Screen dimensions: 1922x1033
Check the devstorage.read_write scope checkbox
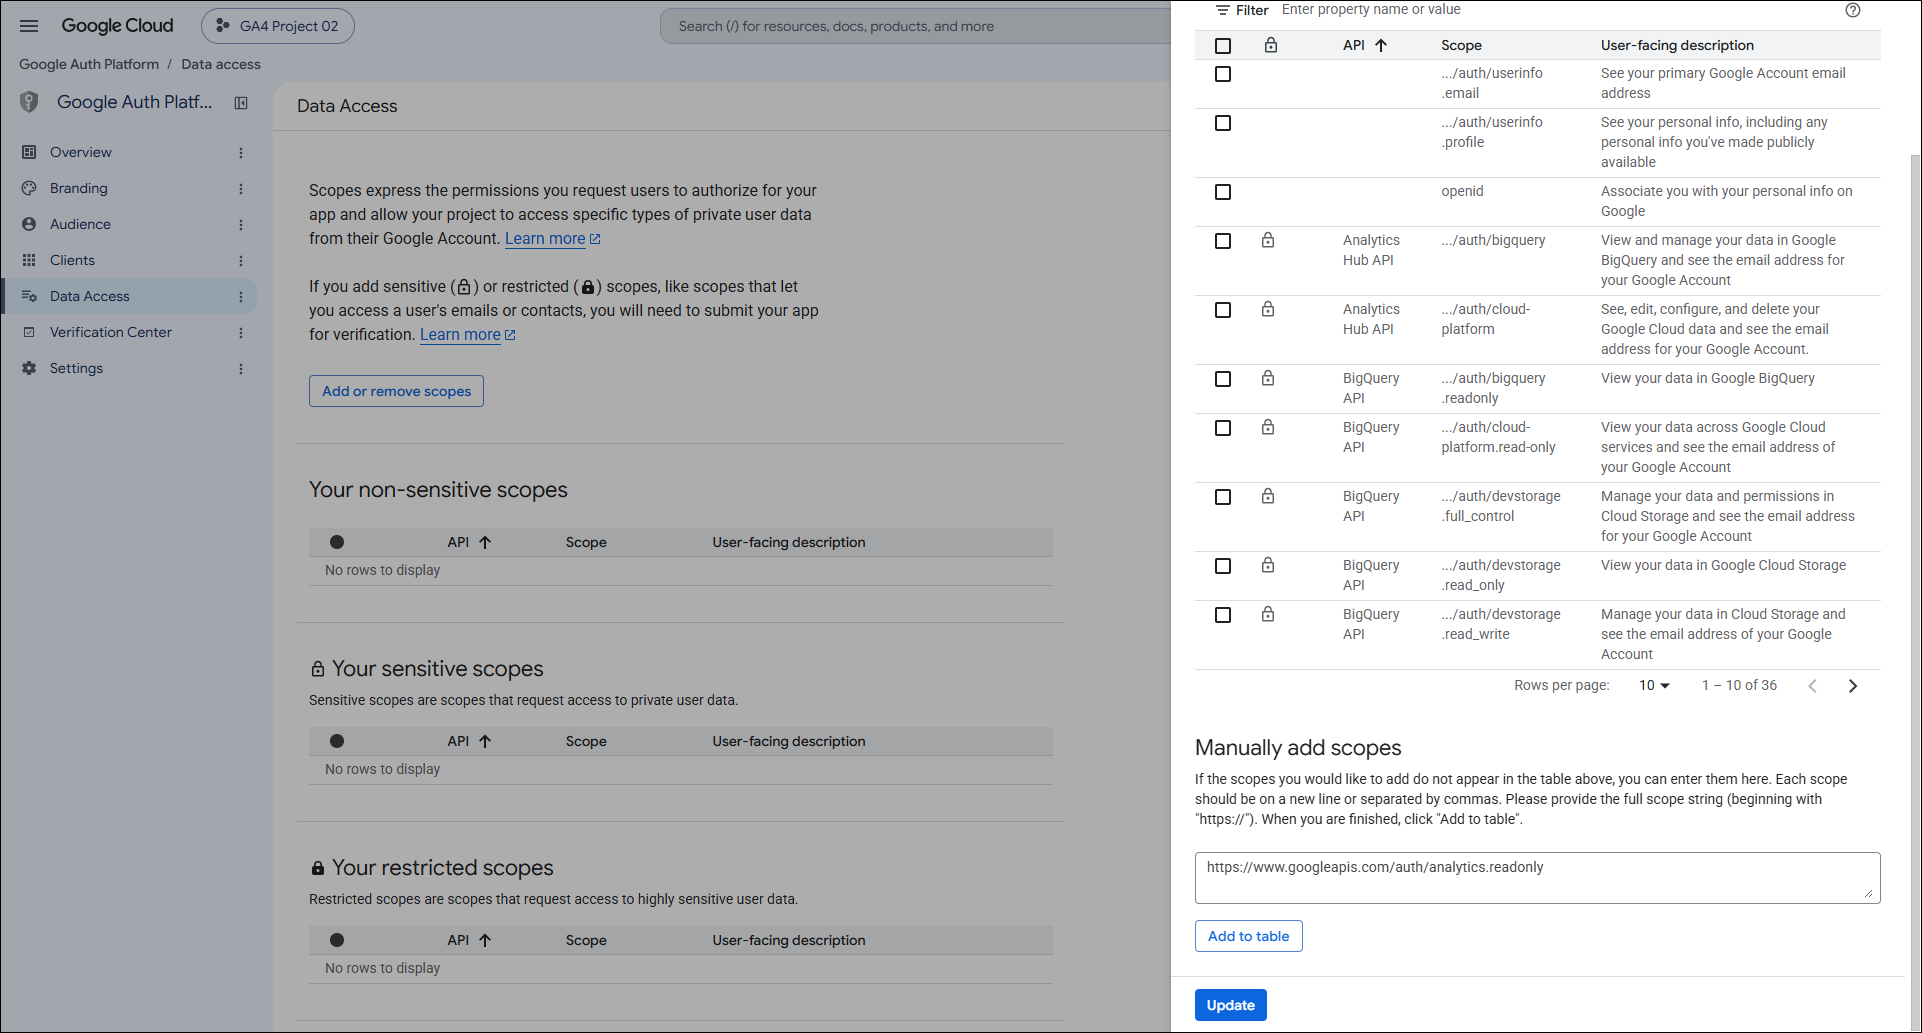pos(1223,615)
